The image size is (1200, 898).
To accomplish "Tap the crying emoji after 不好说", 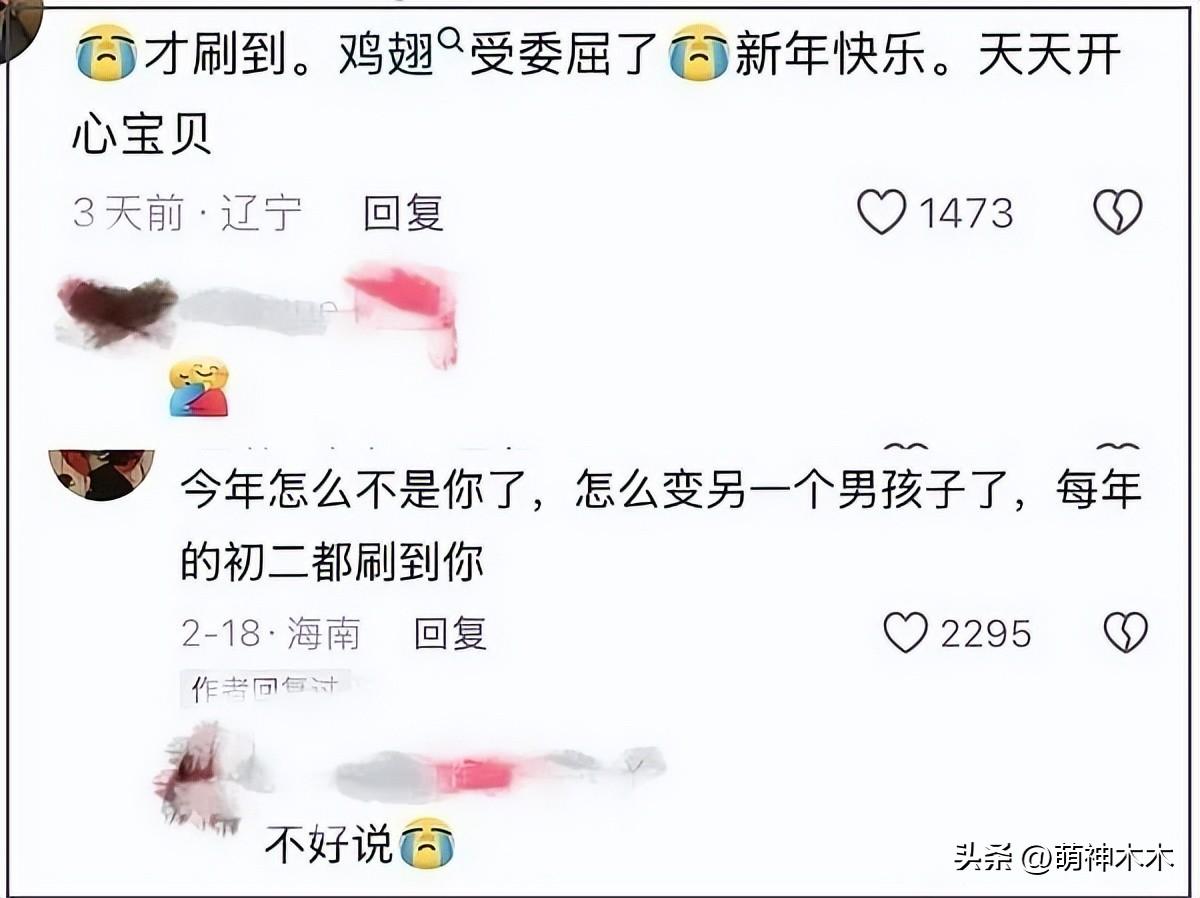I will (x=427, y=843).
